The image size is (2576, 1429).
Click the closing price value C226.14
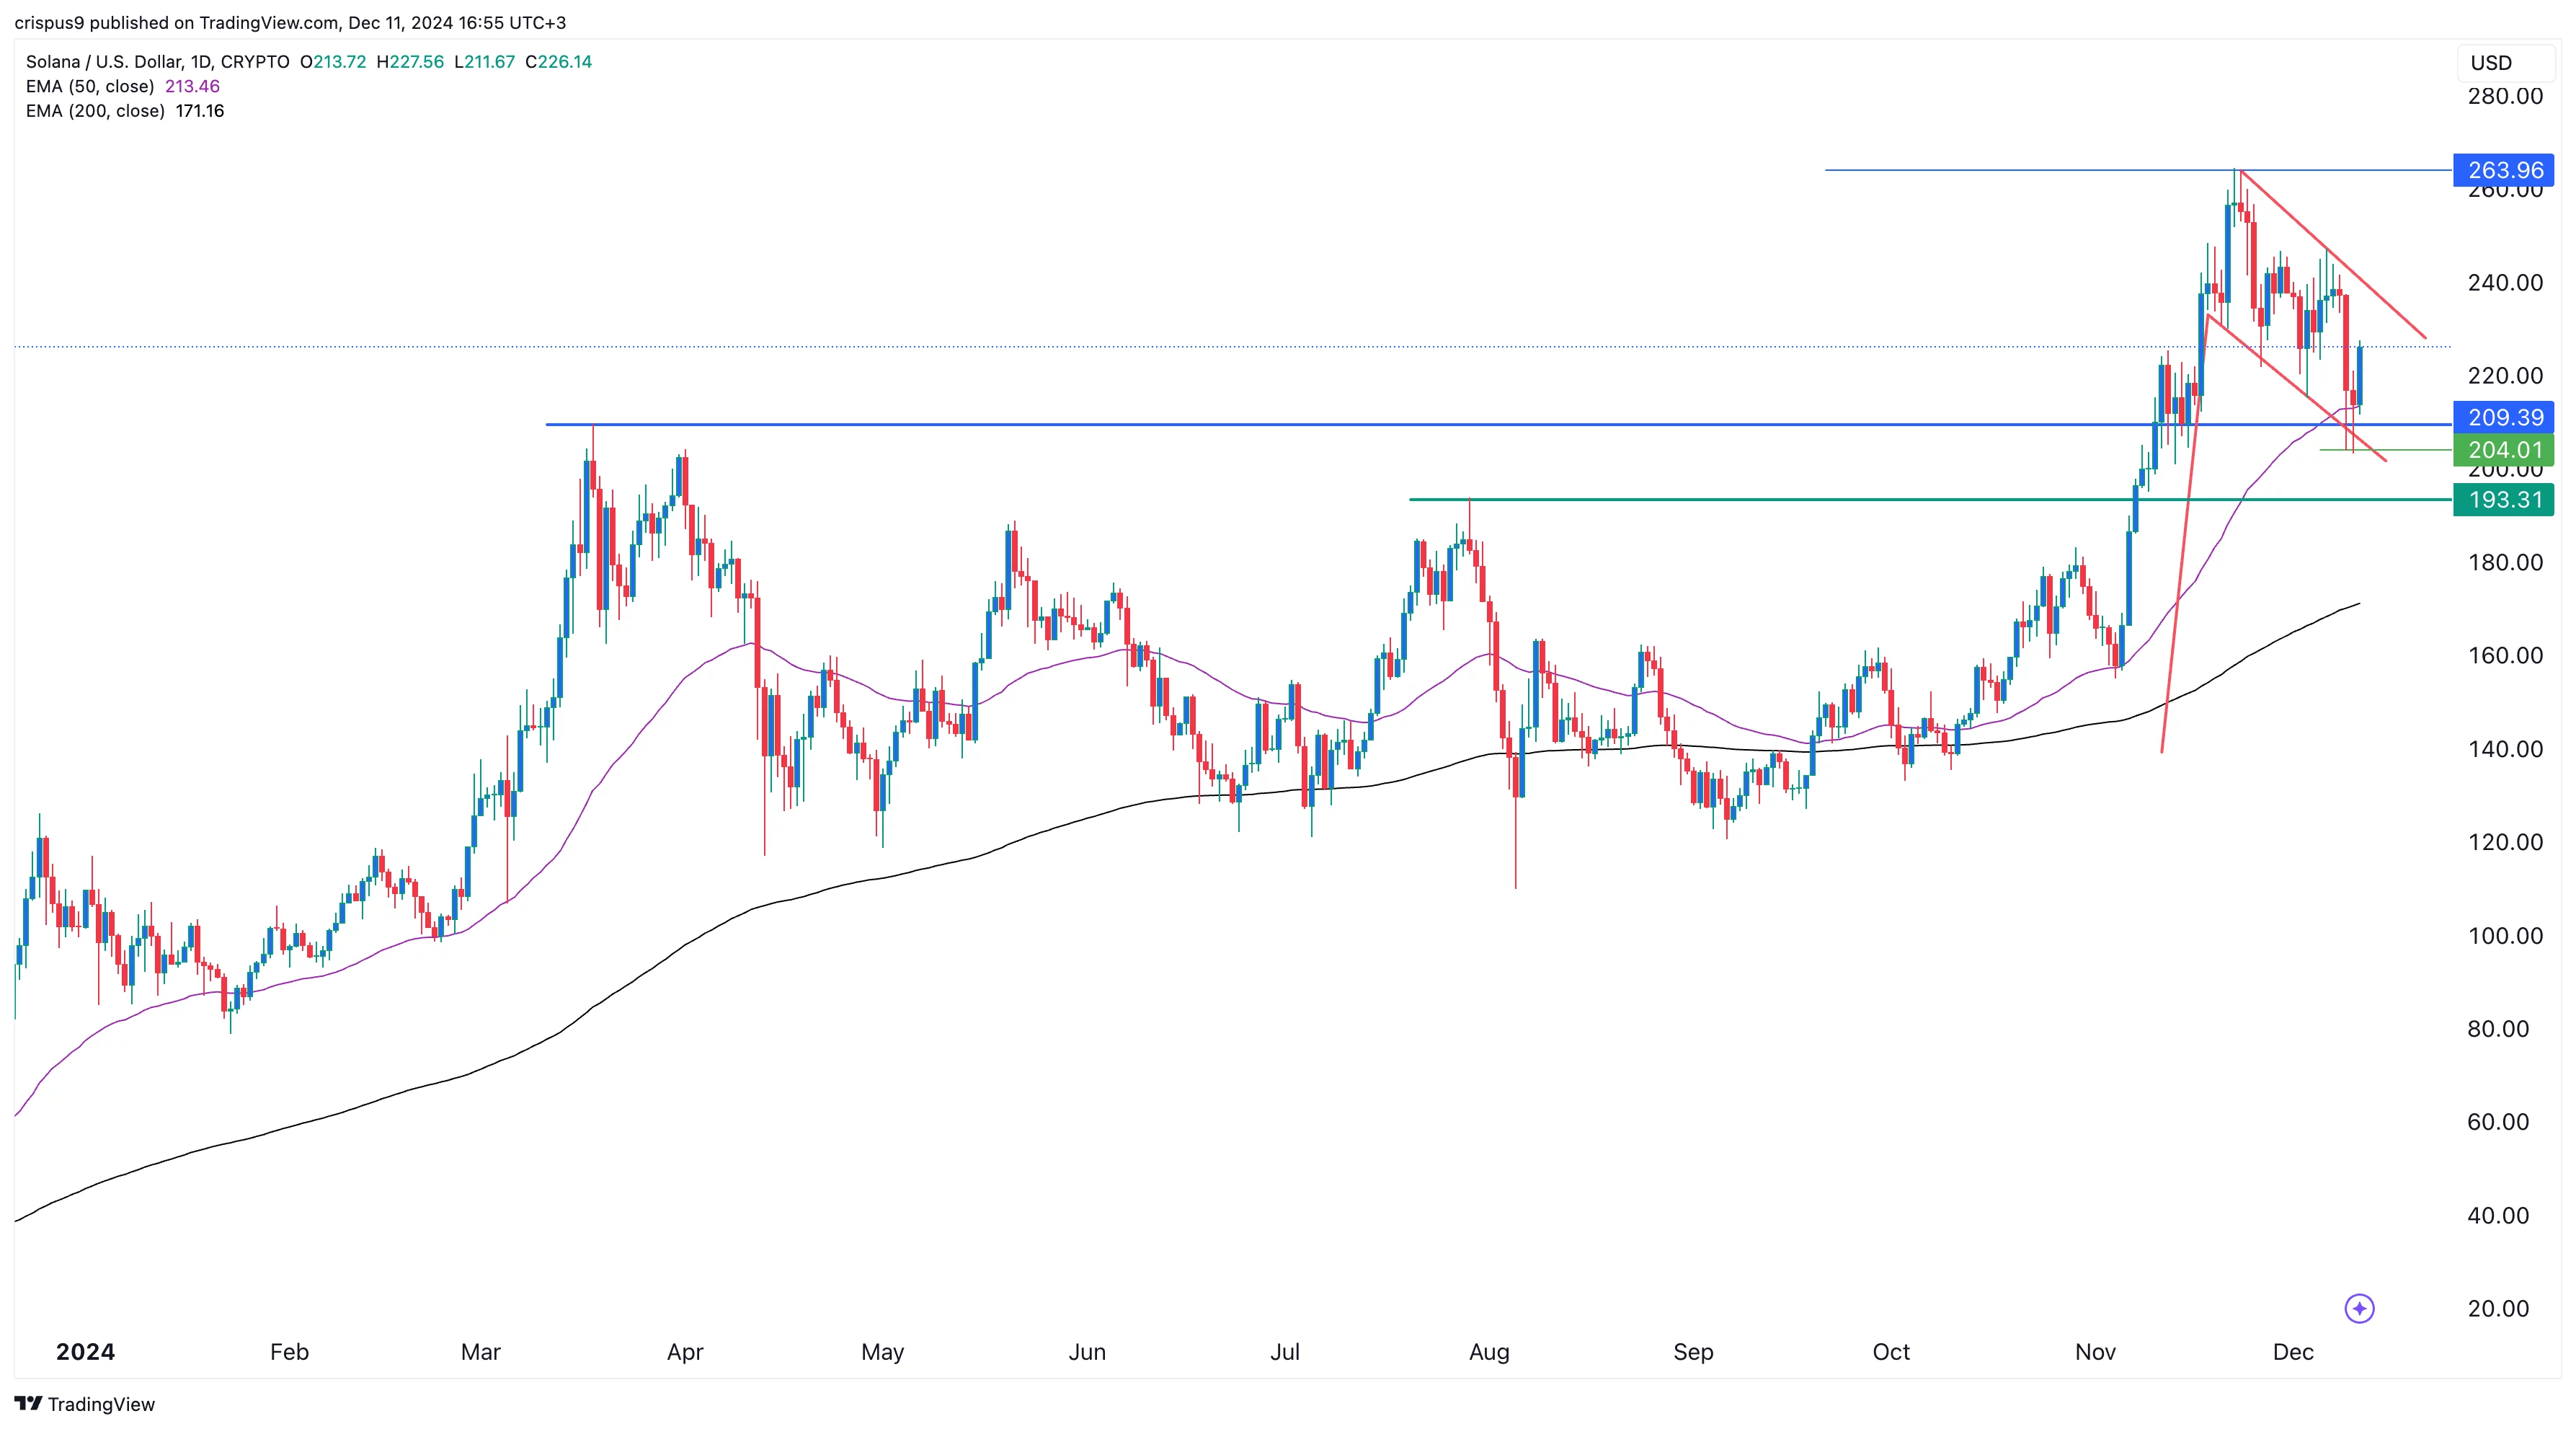558,62
